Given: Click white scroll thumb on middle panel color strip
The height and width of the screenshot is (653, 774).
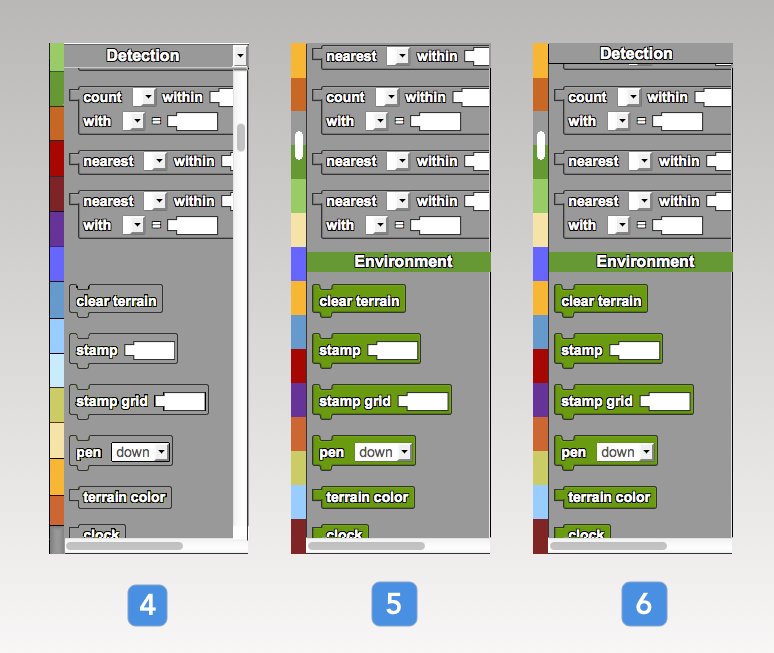Looking at the screenshot, I should [299, 145].
